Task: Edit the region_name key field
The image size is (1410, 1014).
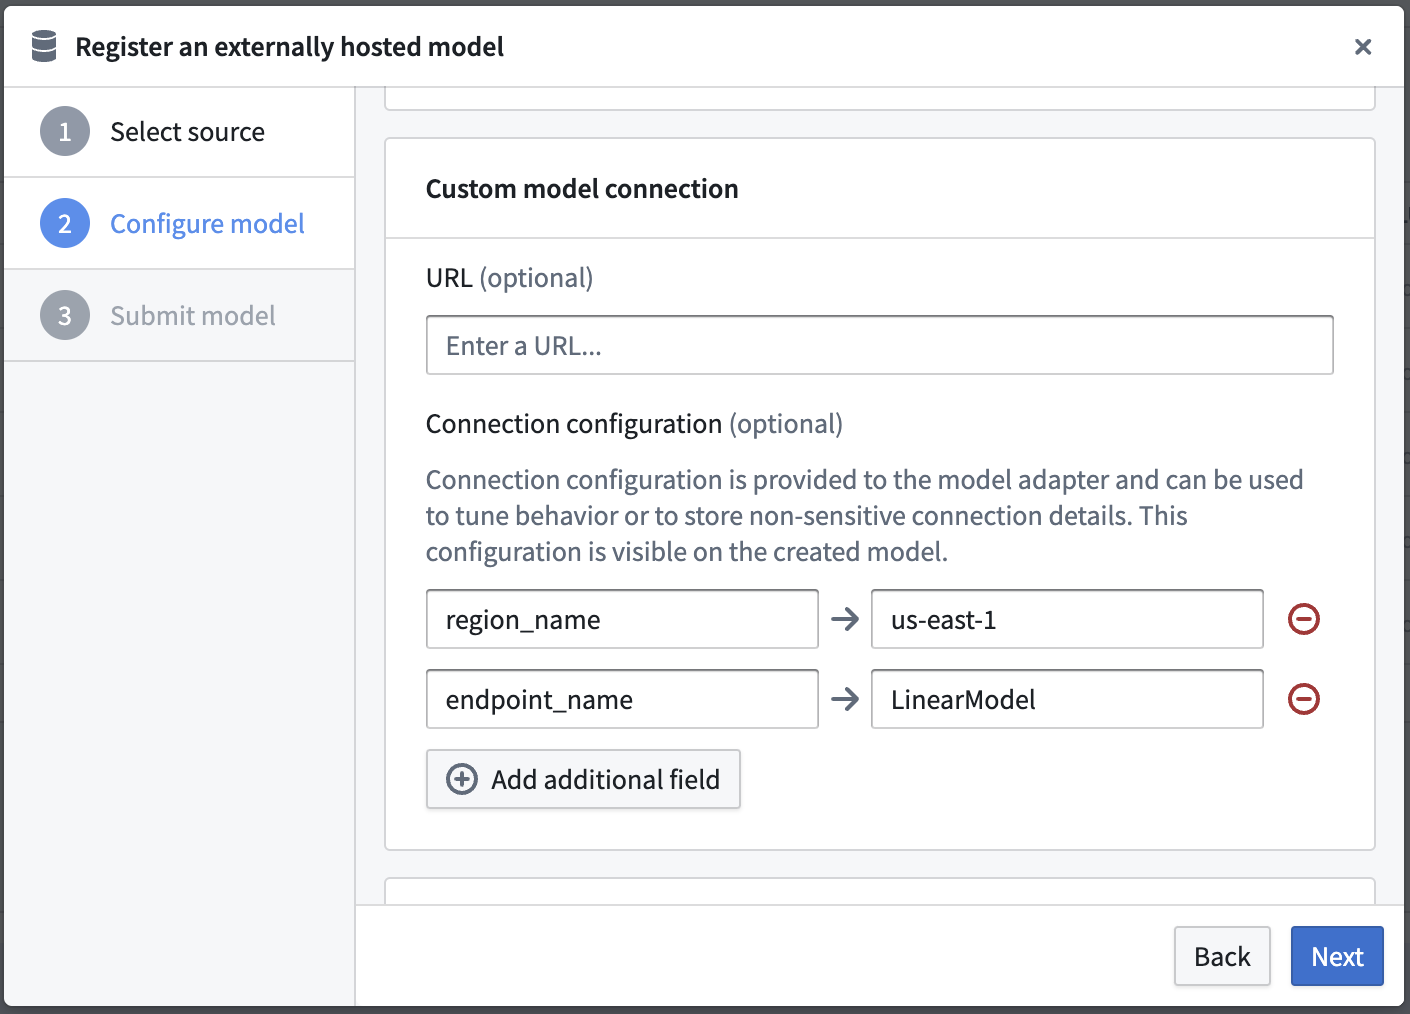Action: pyautogui.click(x=622, y=619)
